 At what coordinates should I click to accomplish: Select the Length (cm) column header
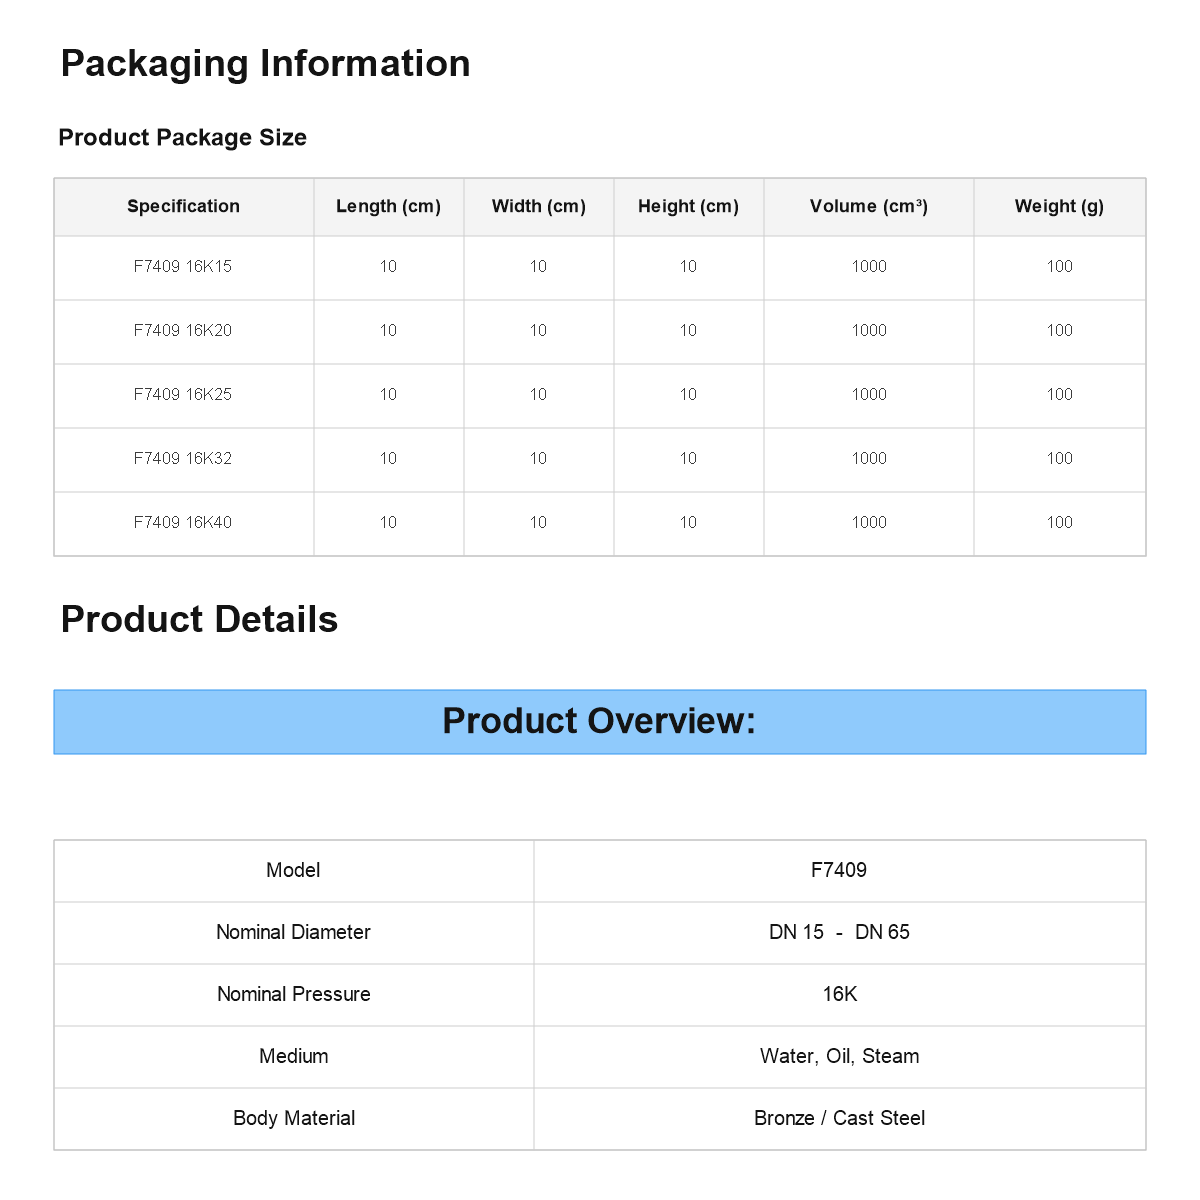point(389,207)
